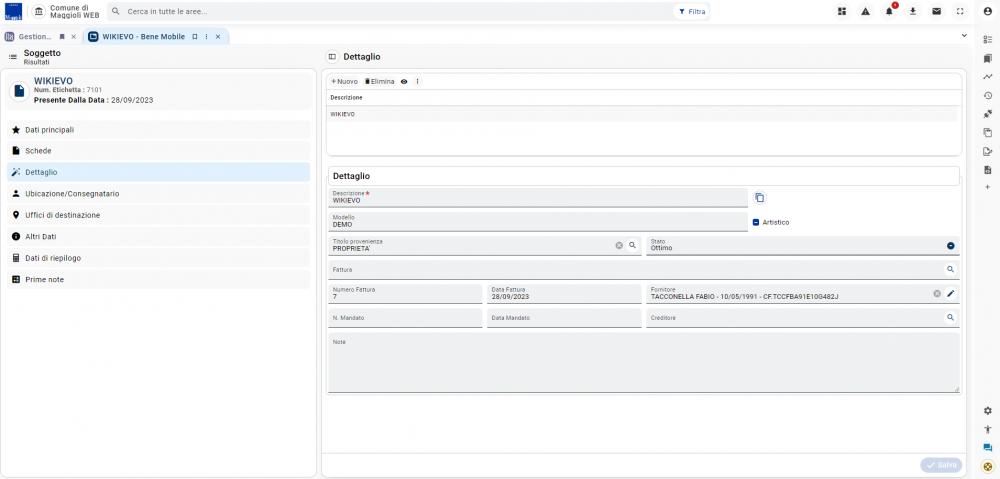
Task: Click the Salva button
Action: [x=941, y=465]
